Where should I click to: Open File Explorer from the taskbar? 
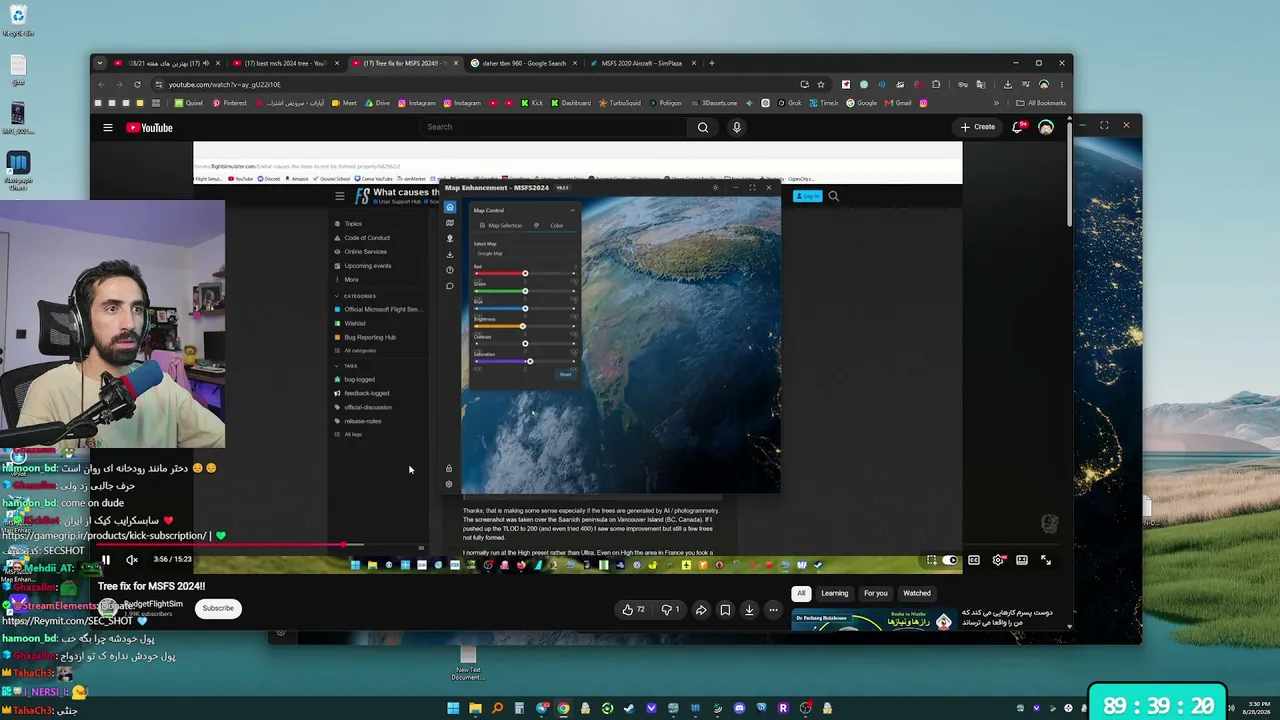tap(475, 709)
